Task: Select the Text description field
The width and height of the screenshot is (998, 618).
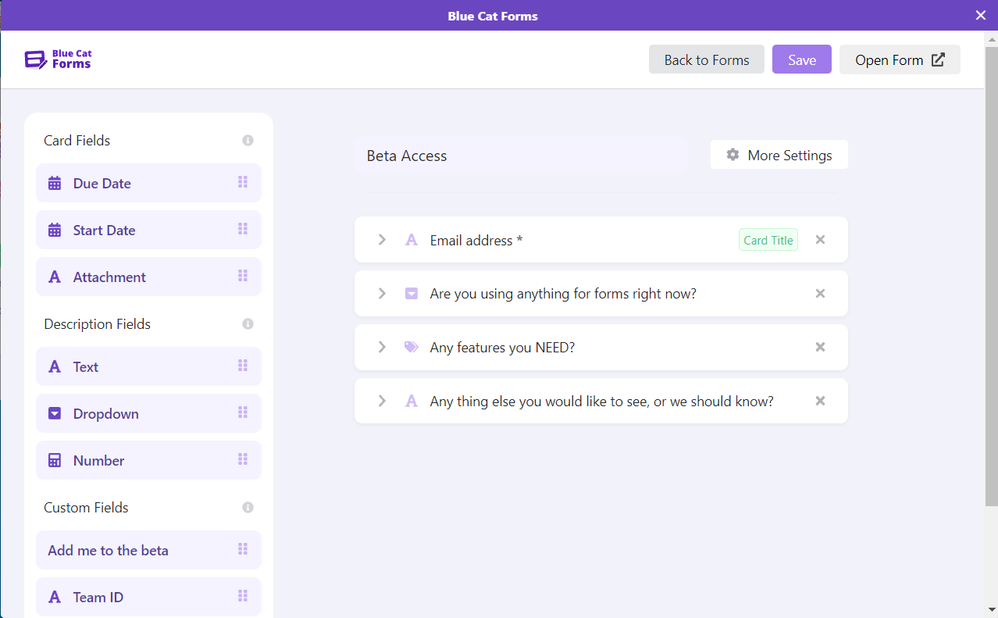Action: point(148,367)
